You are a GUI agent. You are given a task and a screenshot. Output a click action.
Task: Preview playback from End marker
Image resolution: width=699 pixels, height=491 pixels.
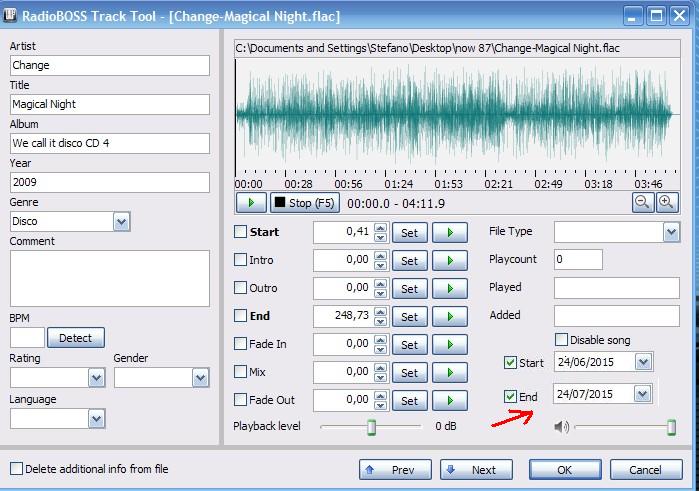click(450, 317)
